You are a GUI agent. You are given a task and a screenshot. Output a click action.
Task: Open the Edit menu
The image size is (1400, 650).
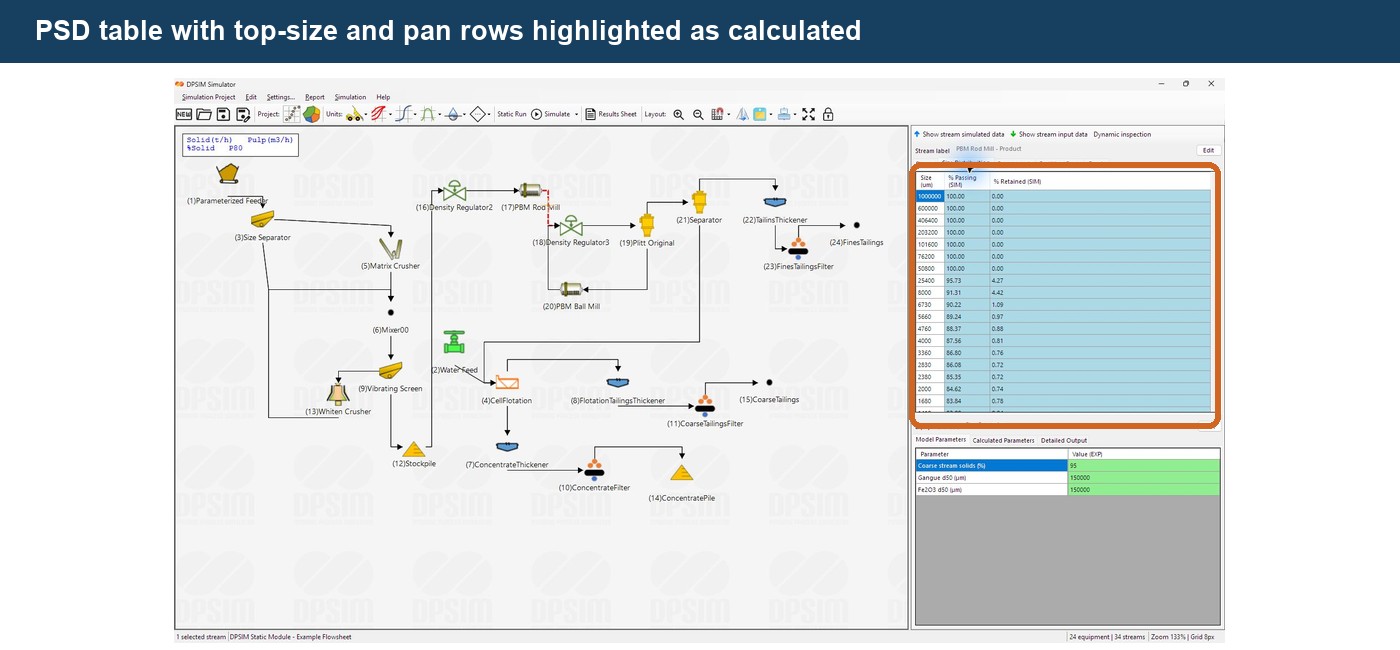(251, 97)
